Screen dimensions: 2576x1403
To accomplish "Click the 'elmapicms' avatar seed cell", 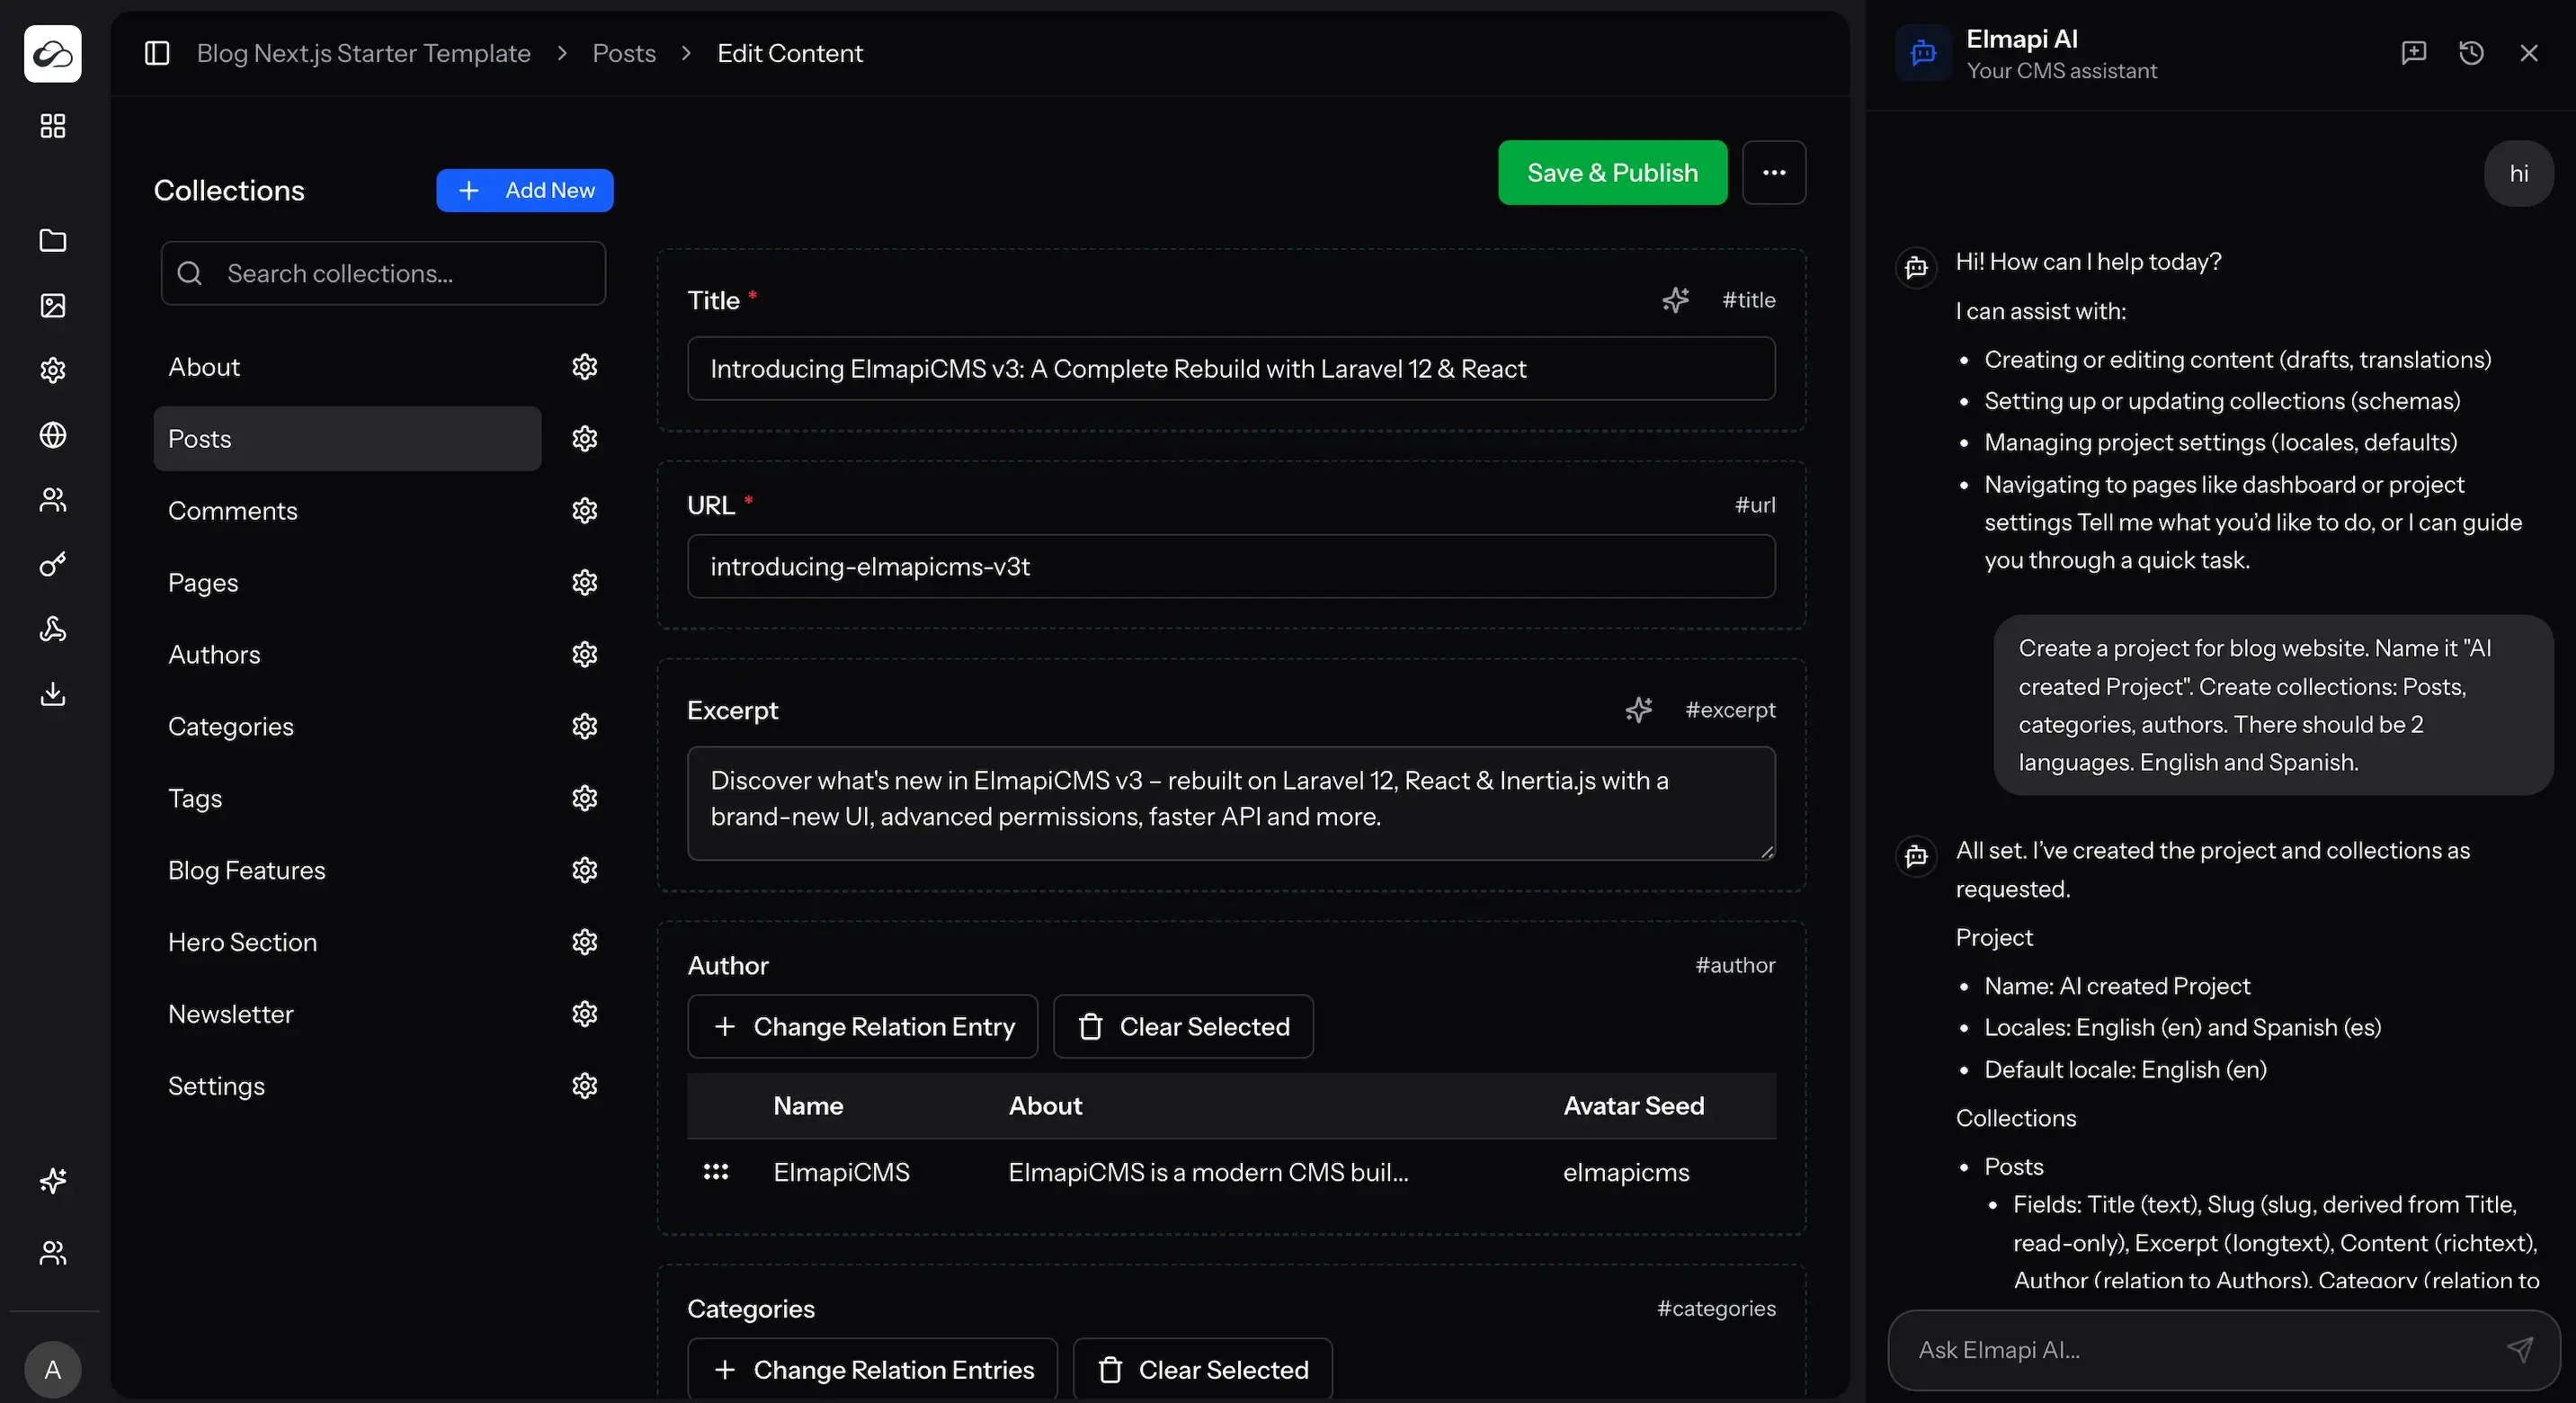I will [1626, 1172].
